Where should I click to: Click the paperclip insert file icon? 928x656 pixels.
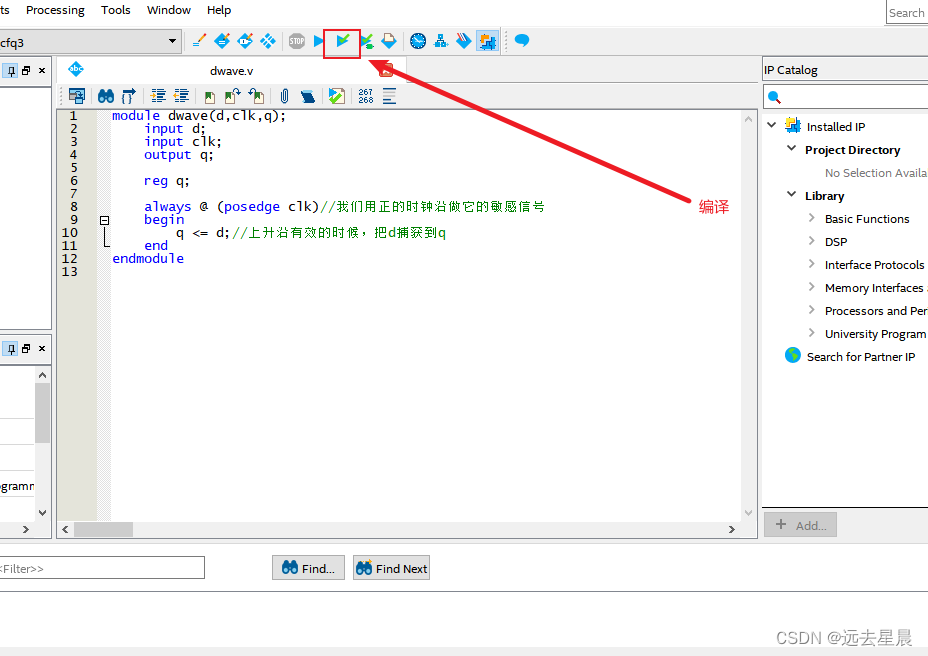click(x=285, y=96)
